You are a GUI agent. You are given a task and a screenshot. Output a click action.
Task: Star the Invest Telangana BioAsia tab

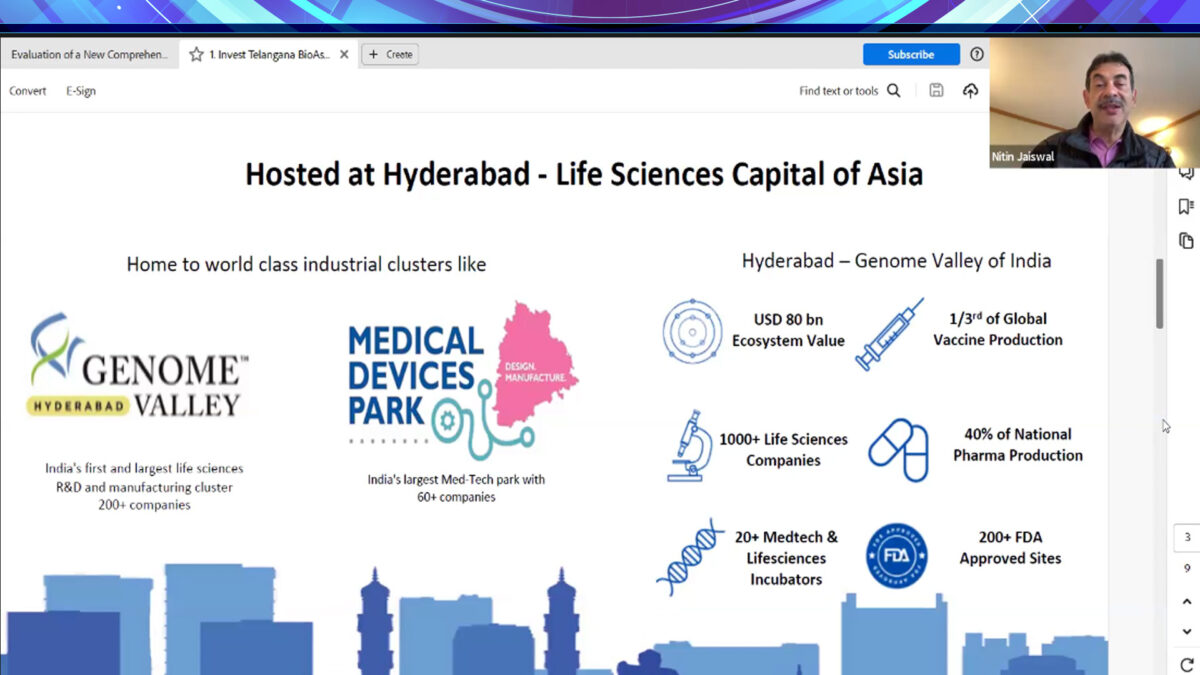click(196, 54)
